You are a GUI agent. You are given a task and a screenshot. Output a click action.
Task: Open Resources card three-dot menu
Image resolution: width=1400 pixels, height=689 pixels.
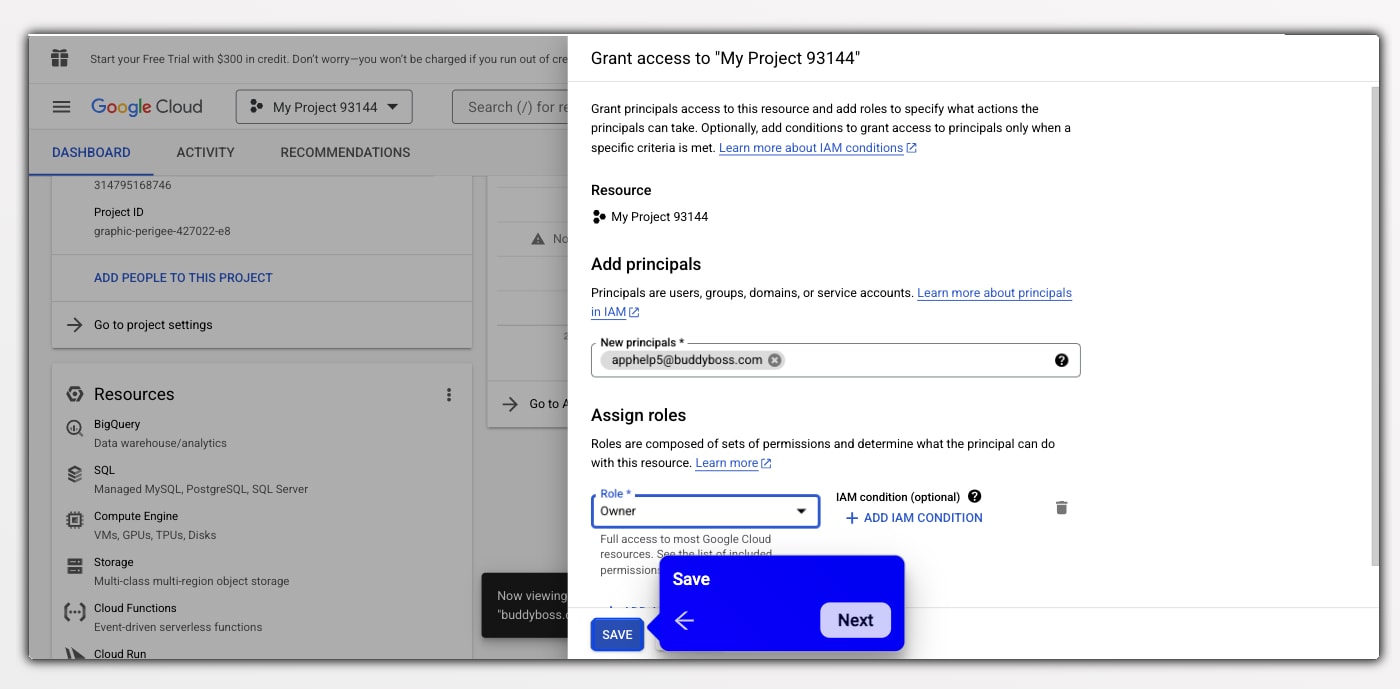449,395
